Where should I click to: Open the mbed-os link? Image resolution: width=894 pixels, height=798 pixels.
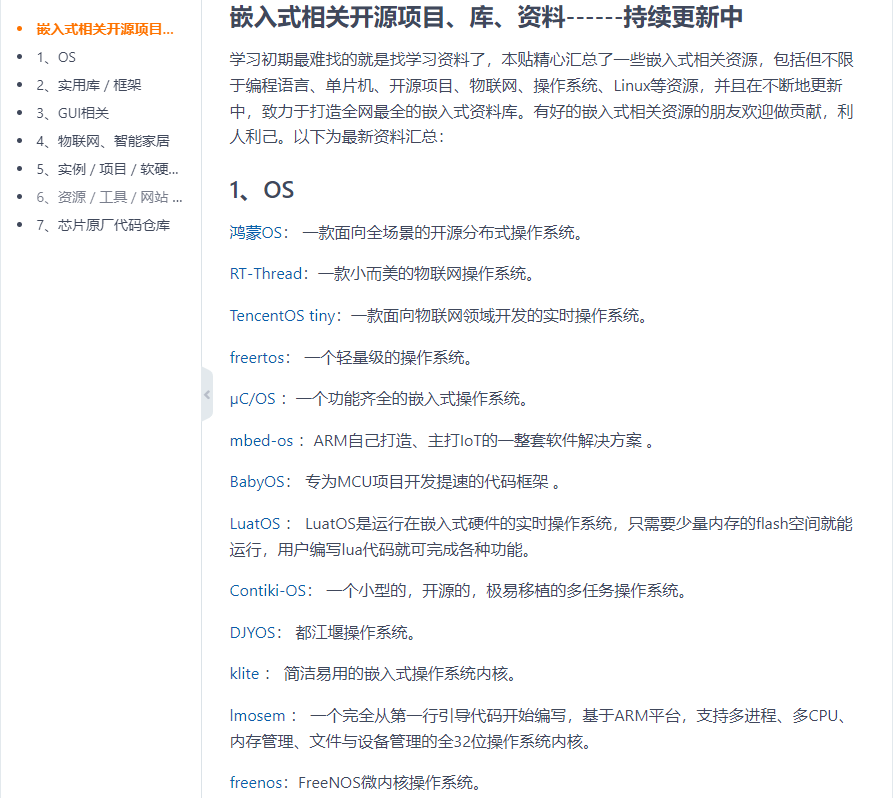pyautogui.click(x=261, y=441)
